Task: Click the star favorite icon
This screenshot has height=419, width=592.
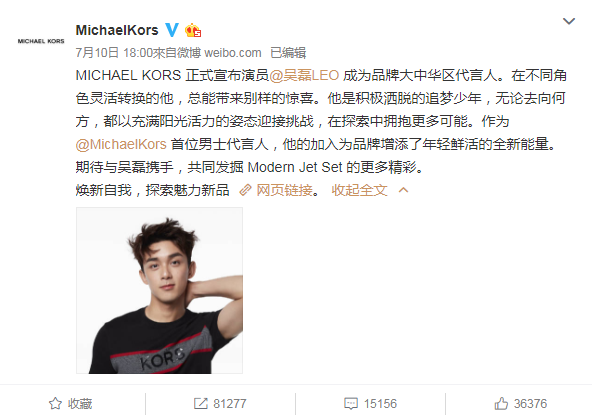Action: coord(55,404)
